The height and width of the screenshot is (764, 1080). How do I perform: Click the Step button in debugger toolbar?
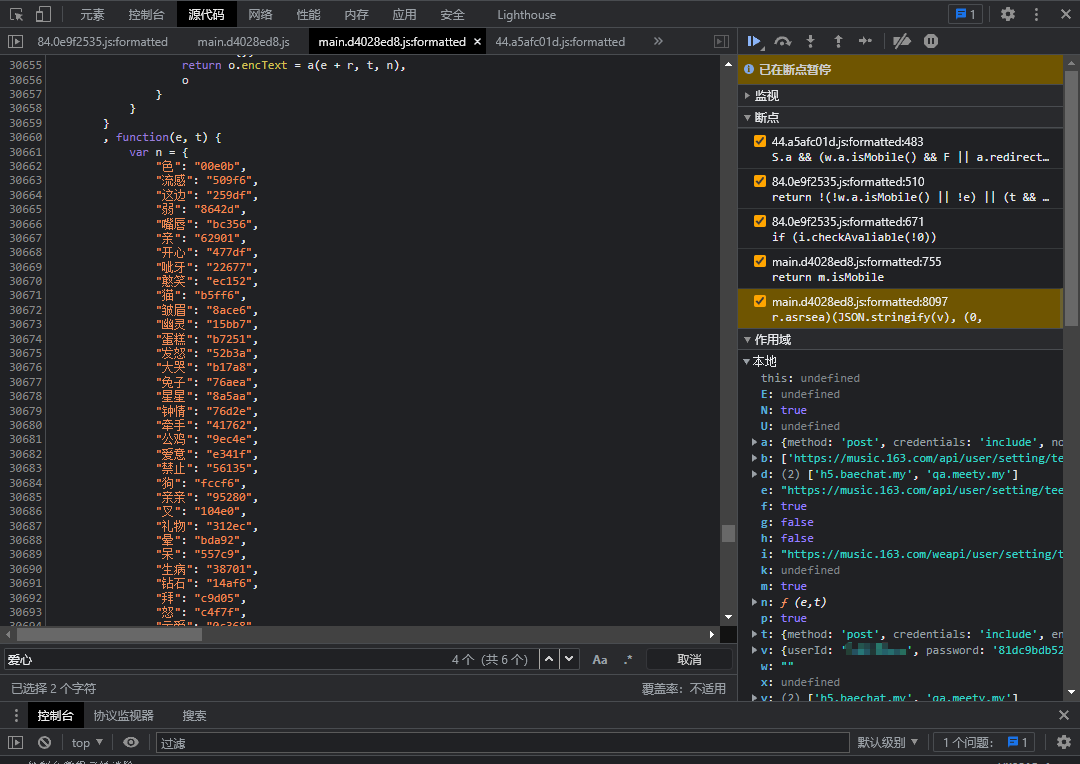(x=866, y=41)
